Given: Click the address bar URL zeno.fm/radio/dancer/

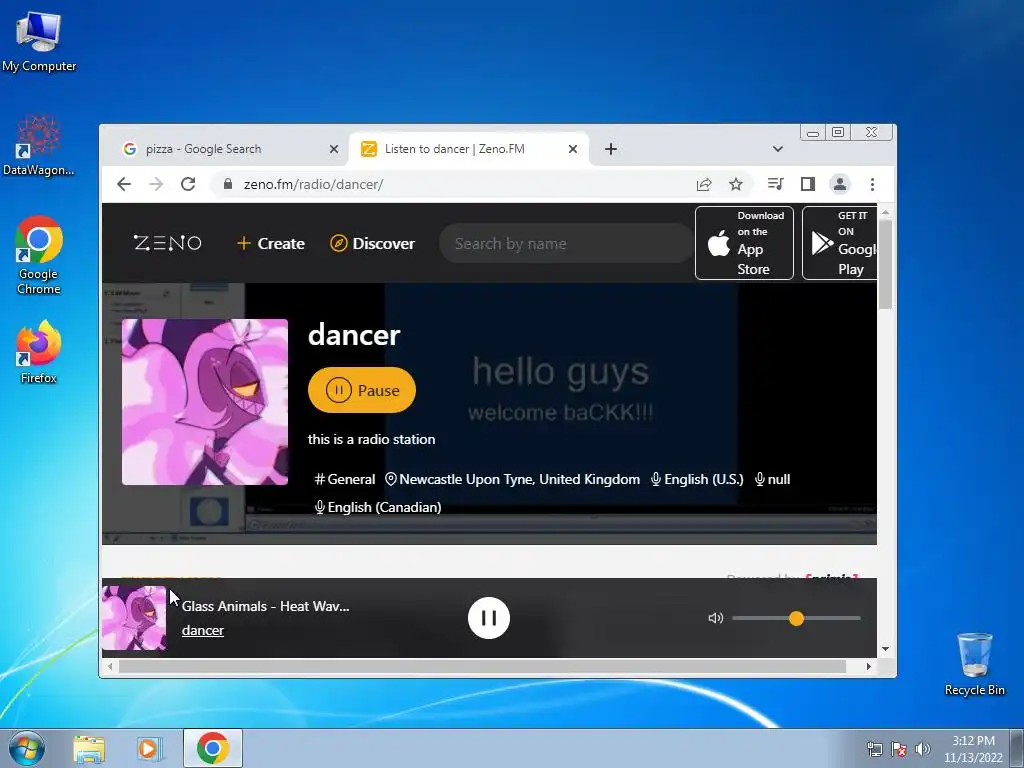Looking at the screenshot, I should 313,184.
